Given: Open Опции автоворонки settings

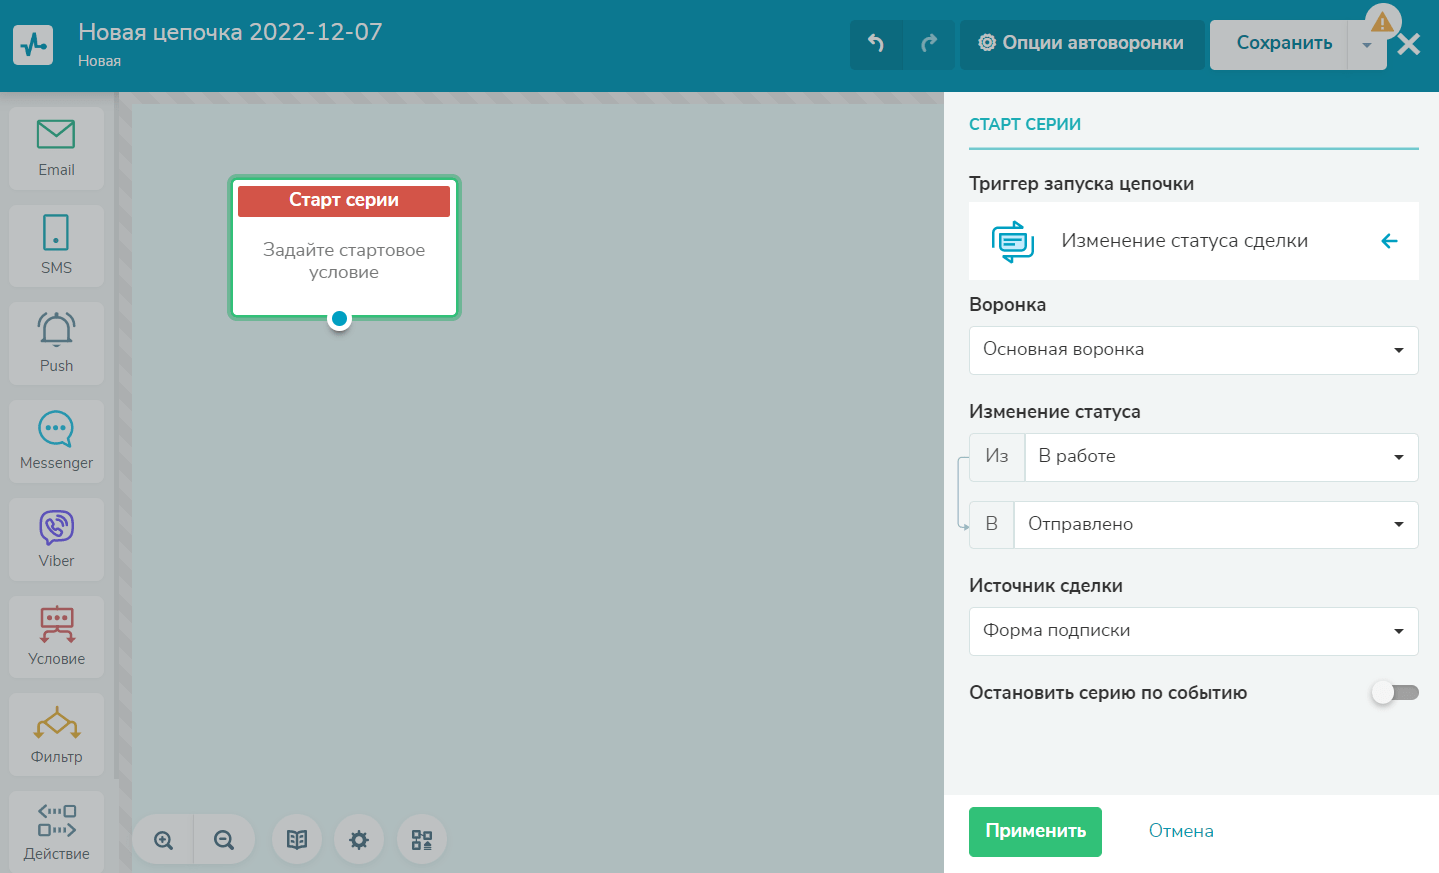Looking at the screenshot, I should point(1081,44).
